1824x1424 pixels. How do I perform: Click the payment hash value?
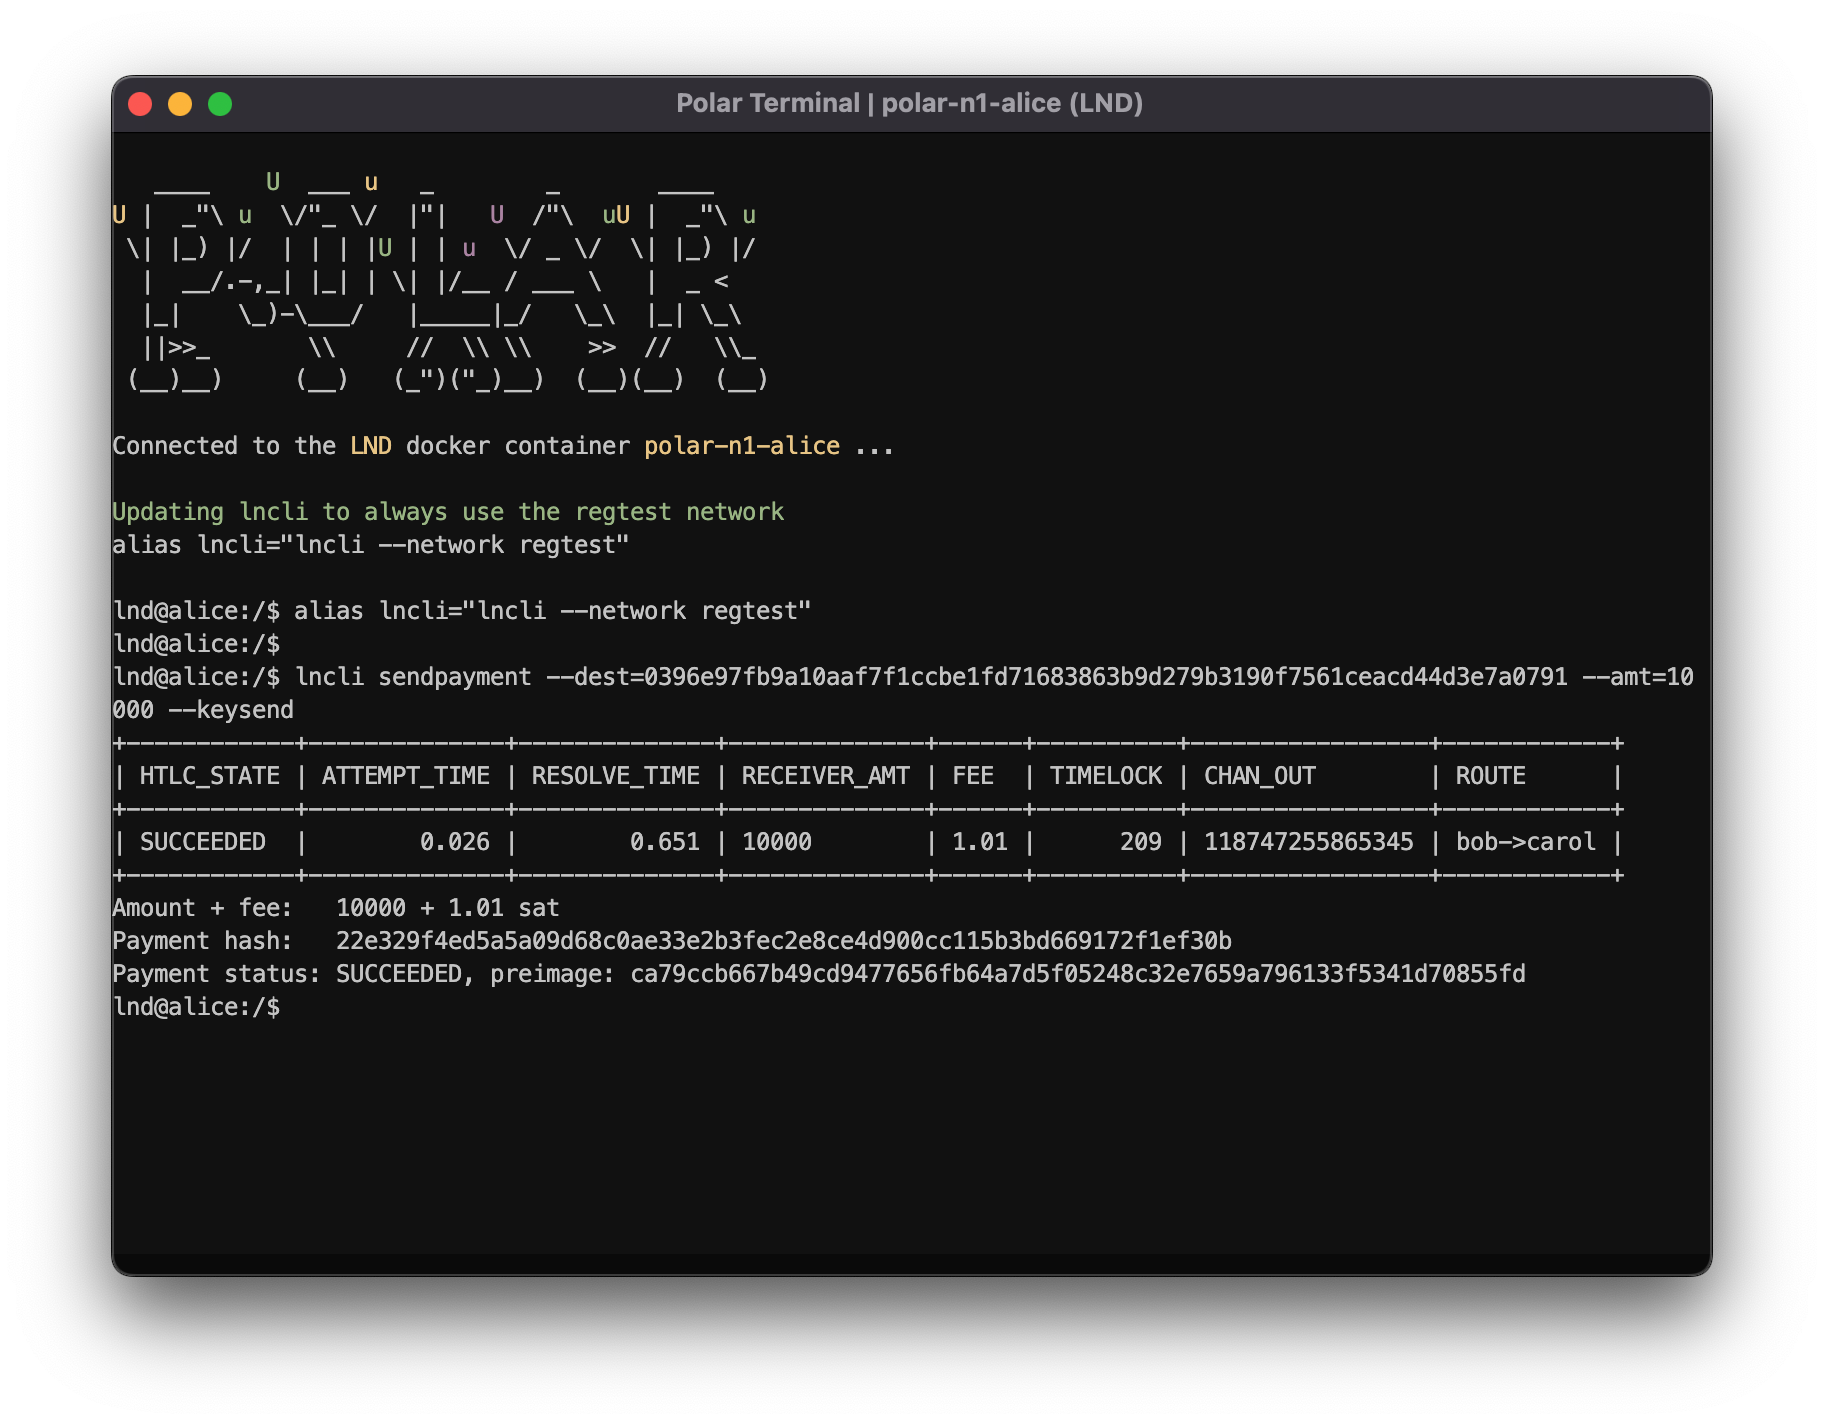(784, 941)
